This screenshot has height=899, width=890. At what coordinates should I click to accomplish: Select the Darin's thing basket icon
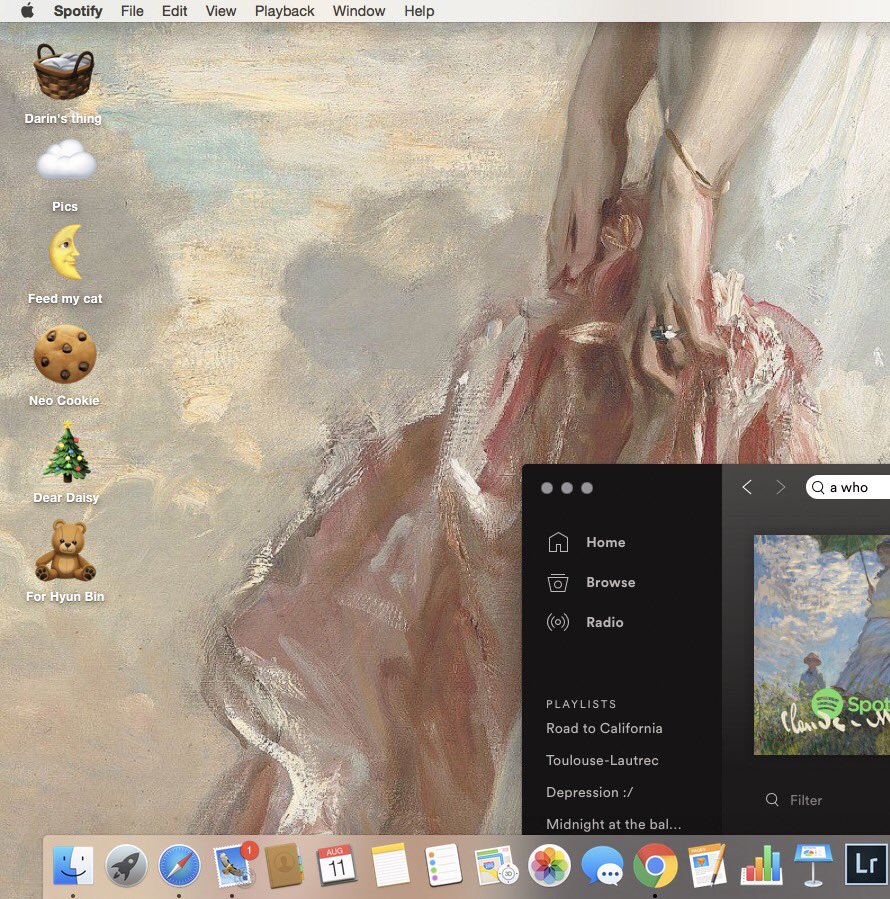[x=64, y=72]
